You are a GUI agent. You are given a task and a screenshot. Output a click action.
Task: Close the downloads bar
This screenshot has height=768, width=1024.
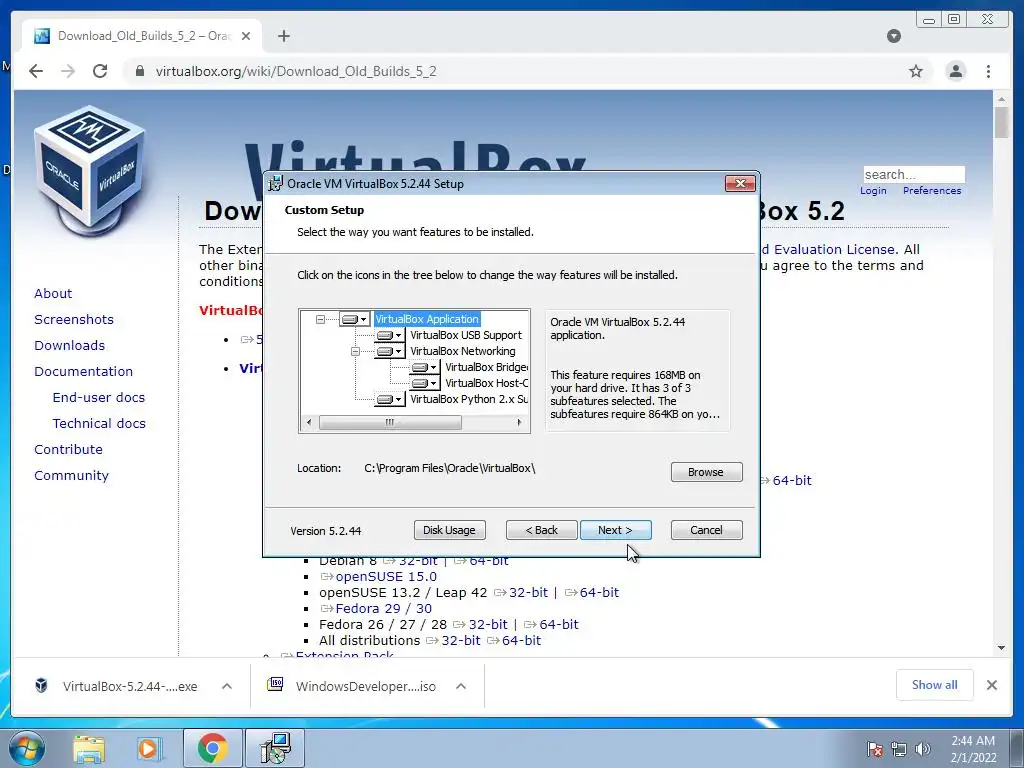point(991,685)
